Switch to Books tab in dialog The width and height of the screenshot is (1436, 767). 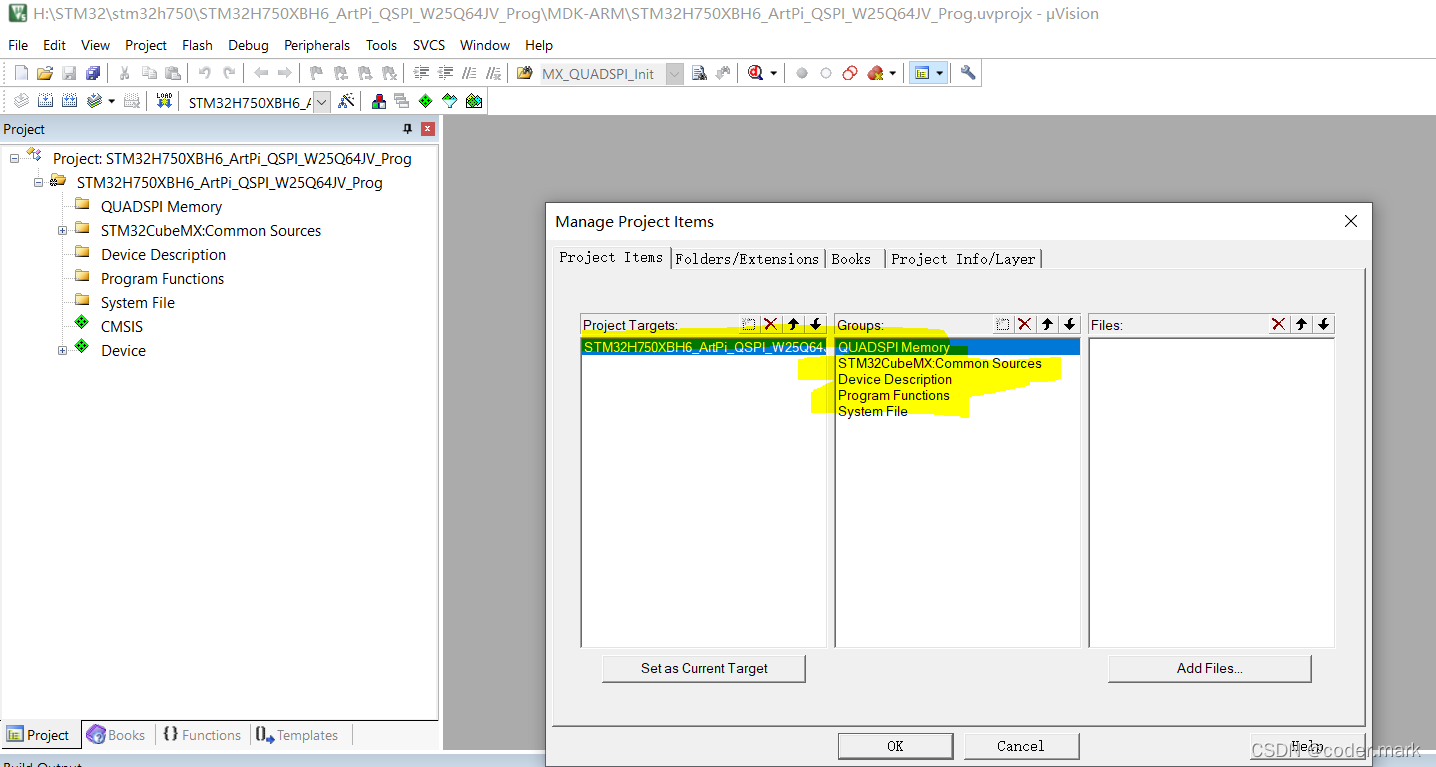851,258
